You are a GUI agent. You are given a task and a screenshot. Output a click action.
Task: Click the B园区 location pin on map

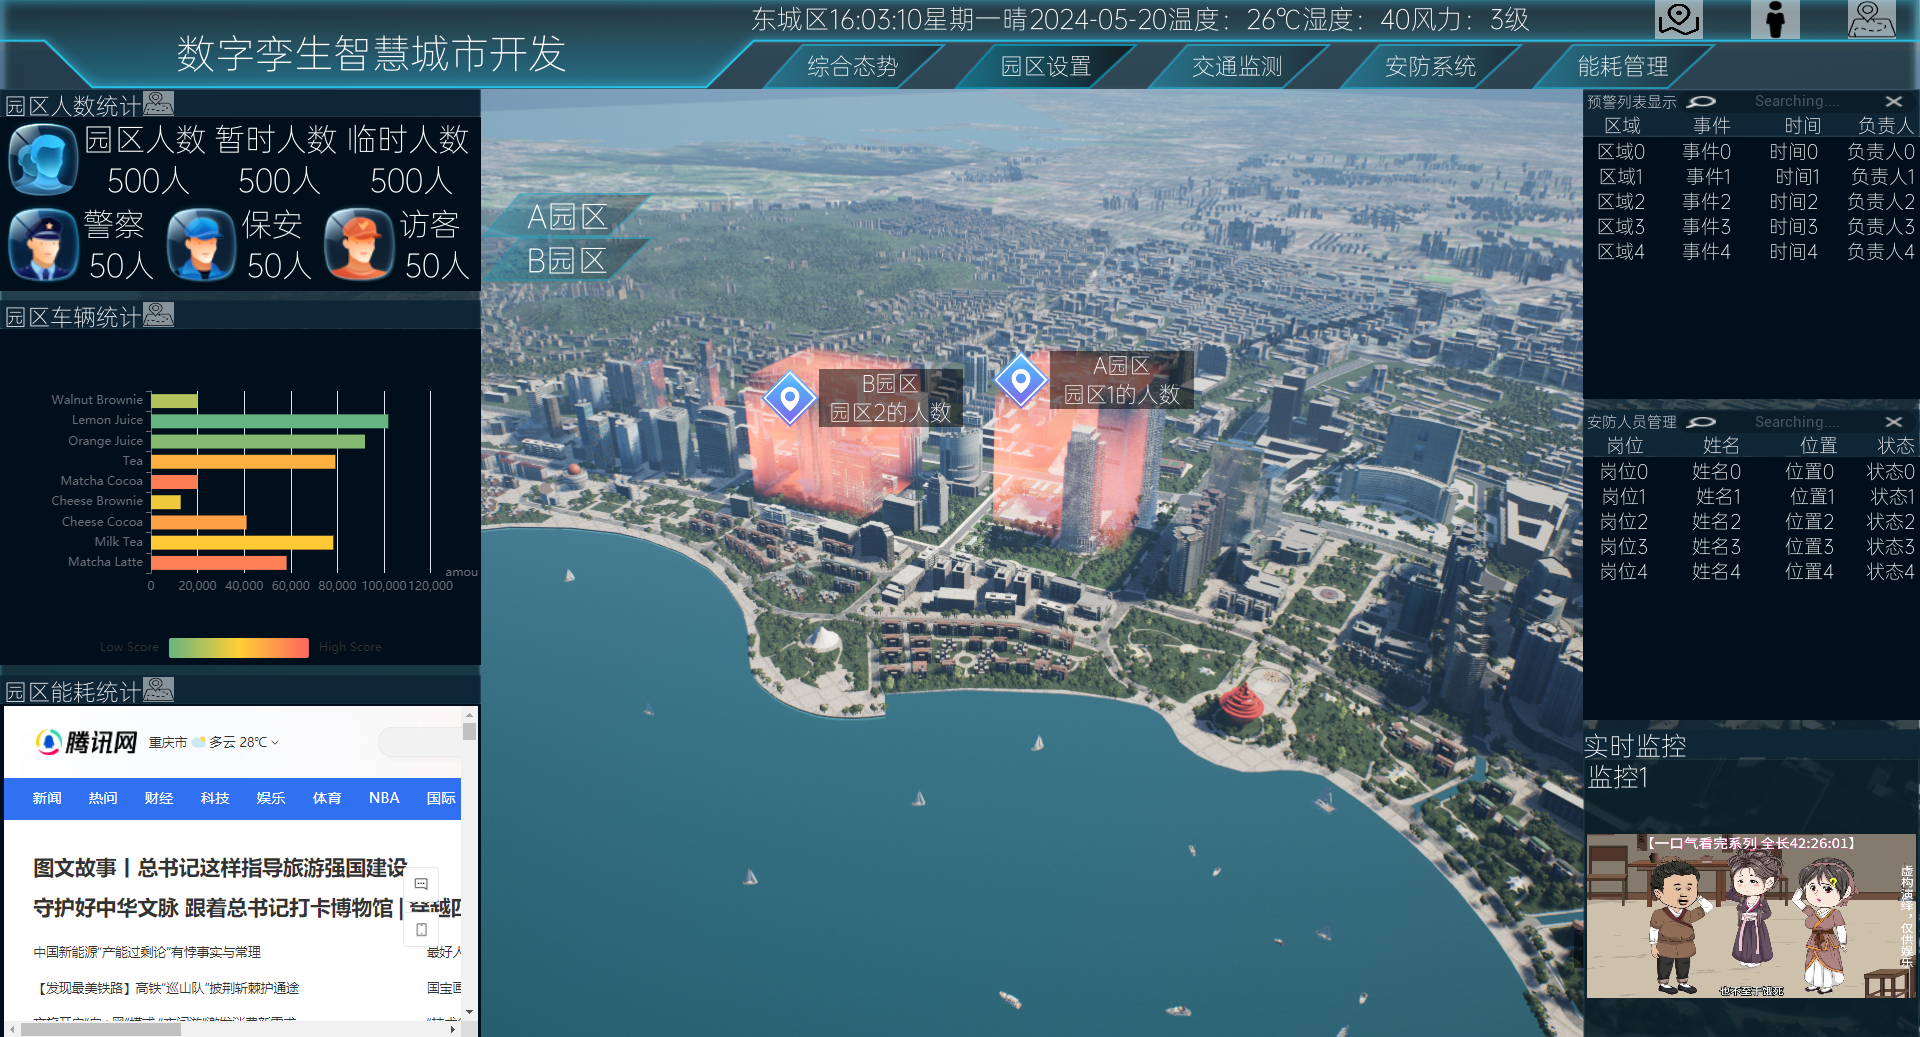pyautogui.click(x=789, y=398)
